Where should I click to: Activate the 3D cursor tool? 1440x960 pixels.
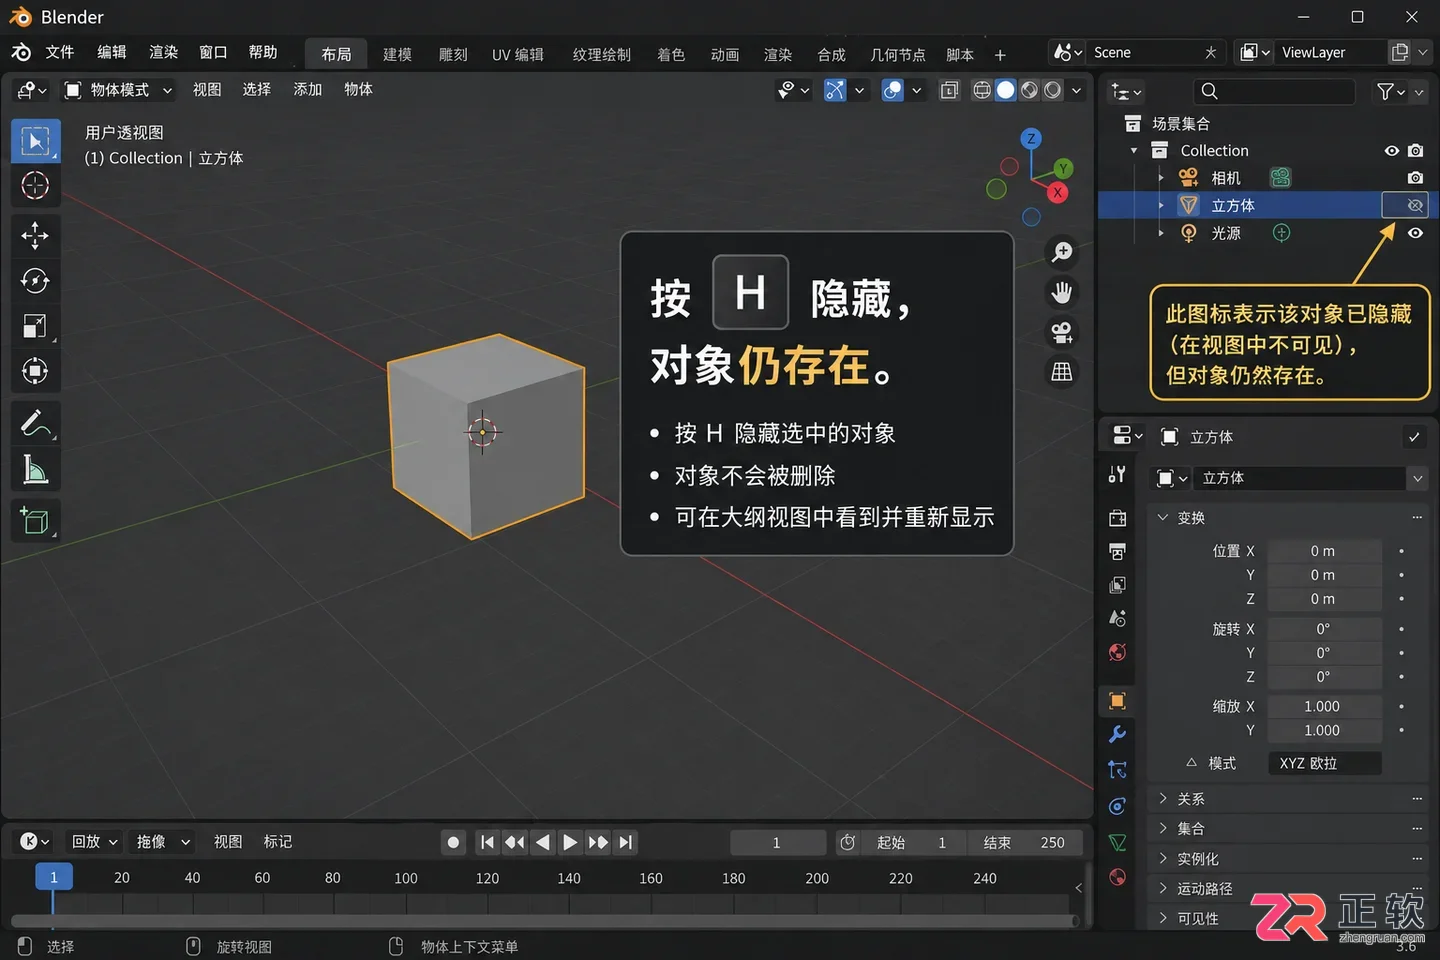[35, 186]
